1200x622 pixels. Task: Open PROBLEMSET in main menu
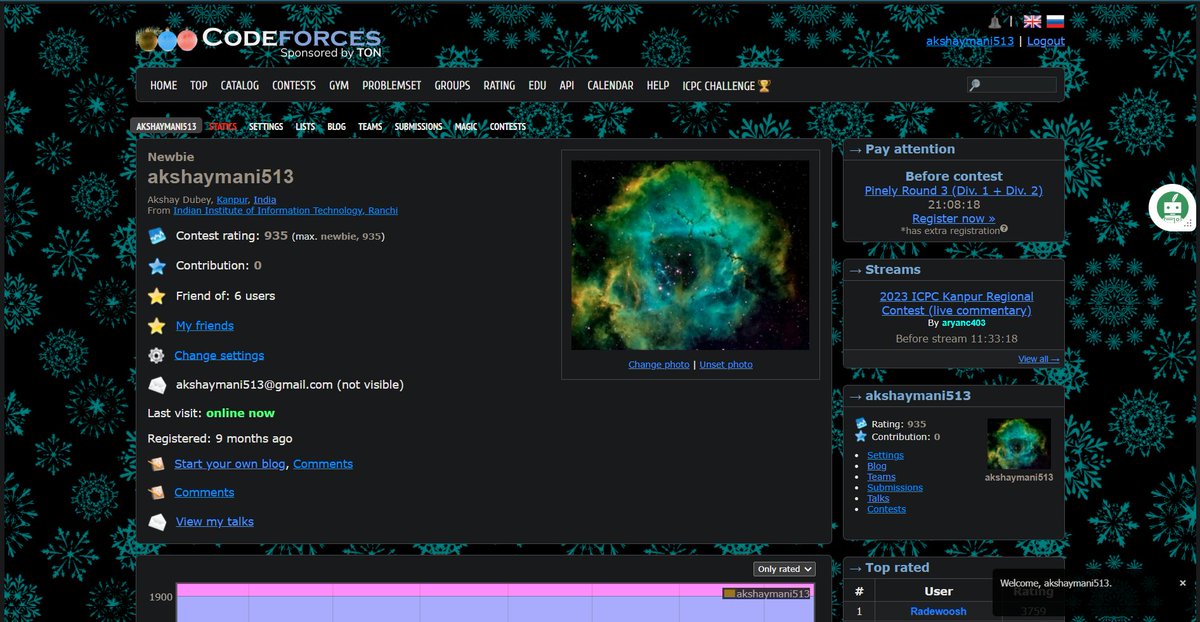click(x=392, y=86)
